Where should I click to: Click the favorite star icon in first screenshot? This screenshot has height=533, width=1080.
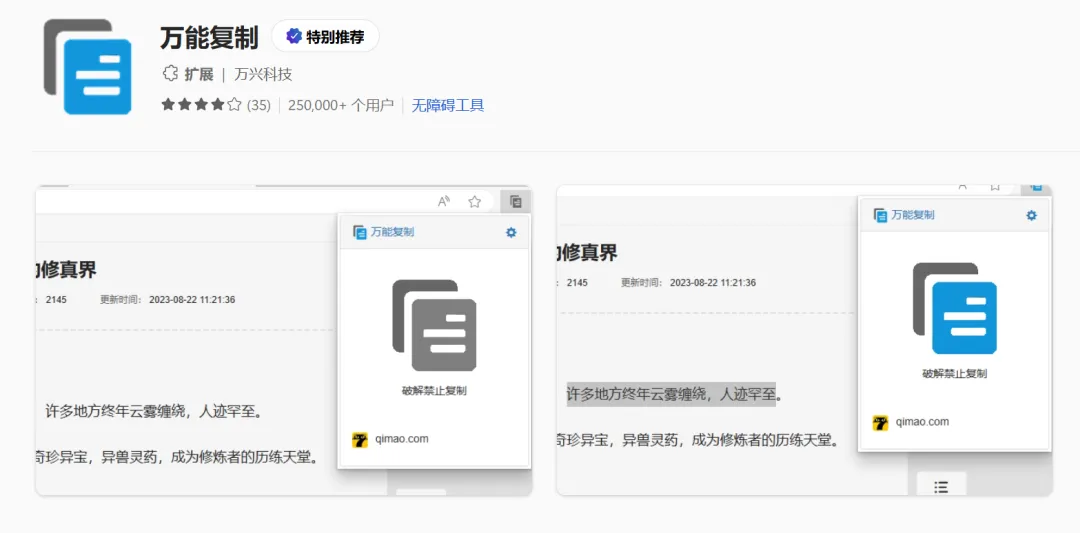click(x=475, y=202)
